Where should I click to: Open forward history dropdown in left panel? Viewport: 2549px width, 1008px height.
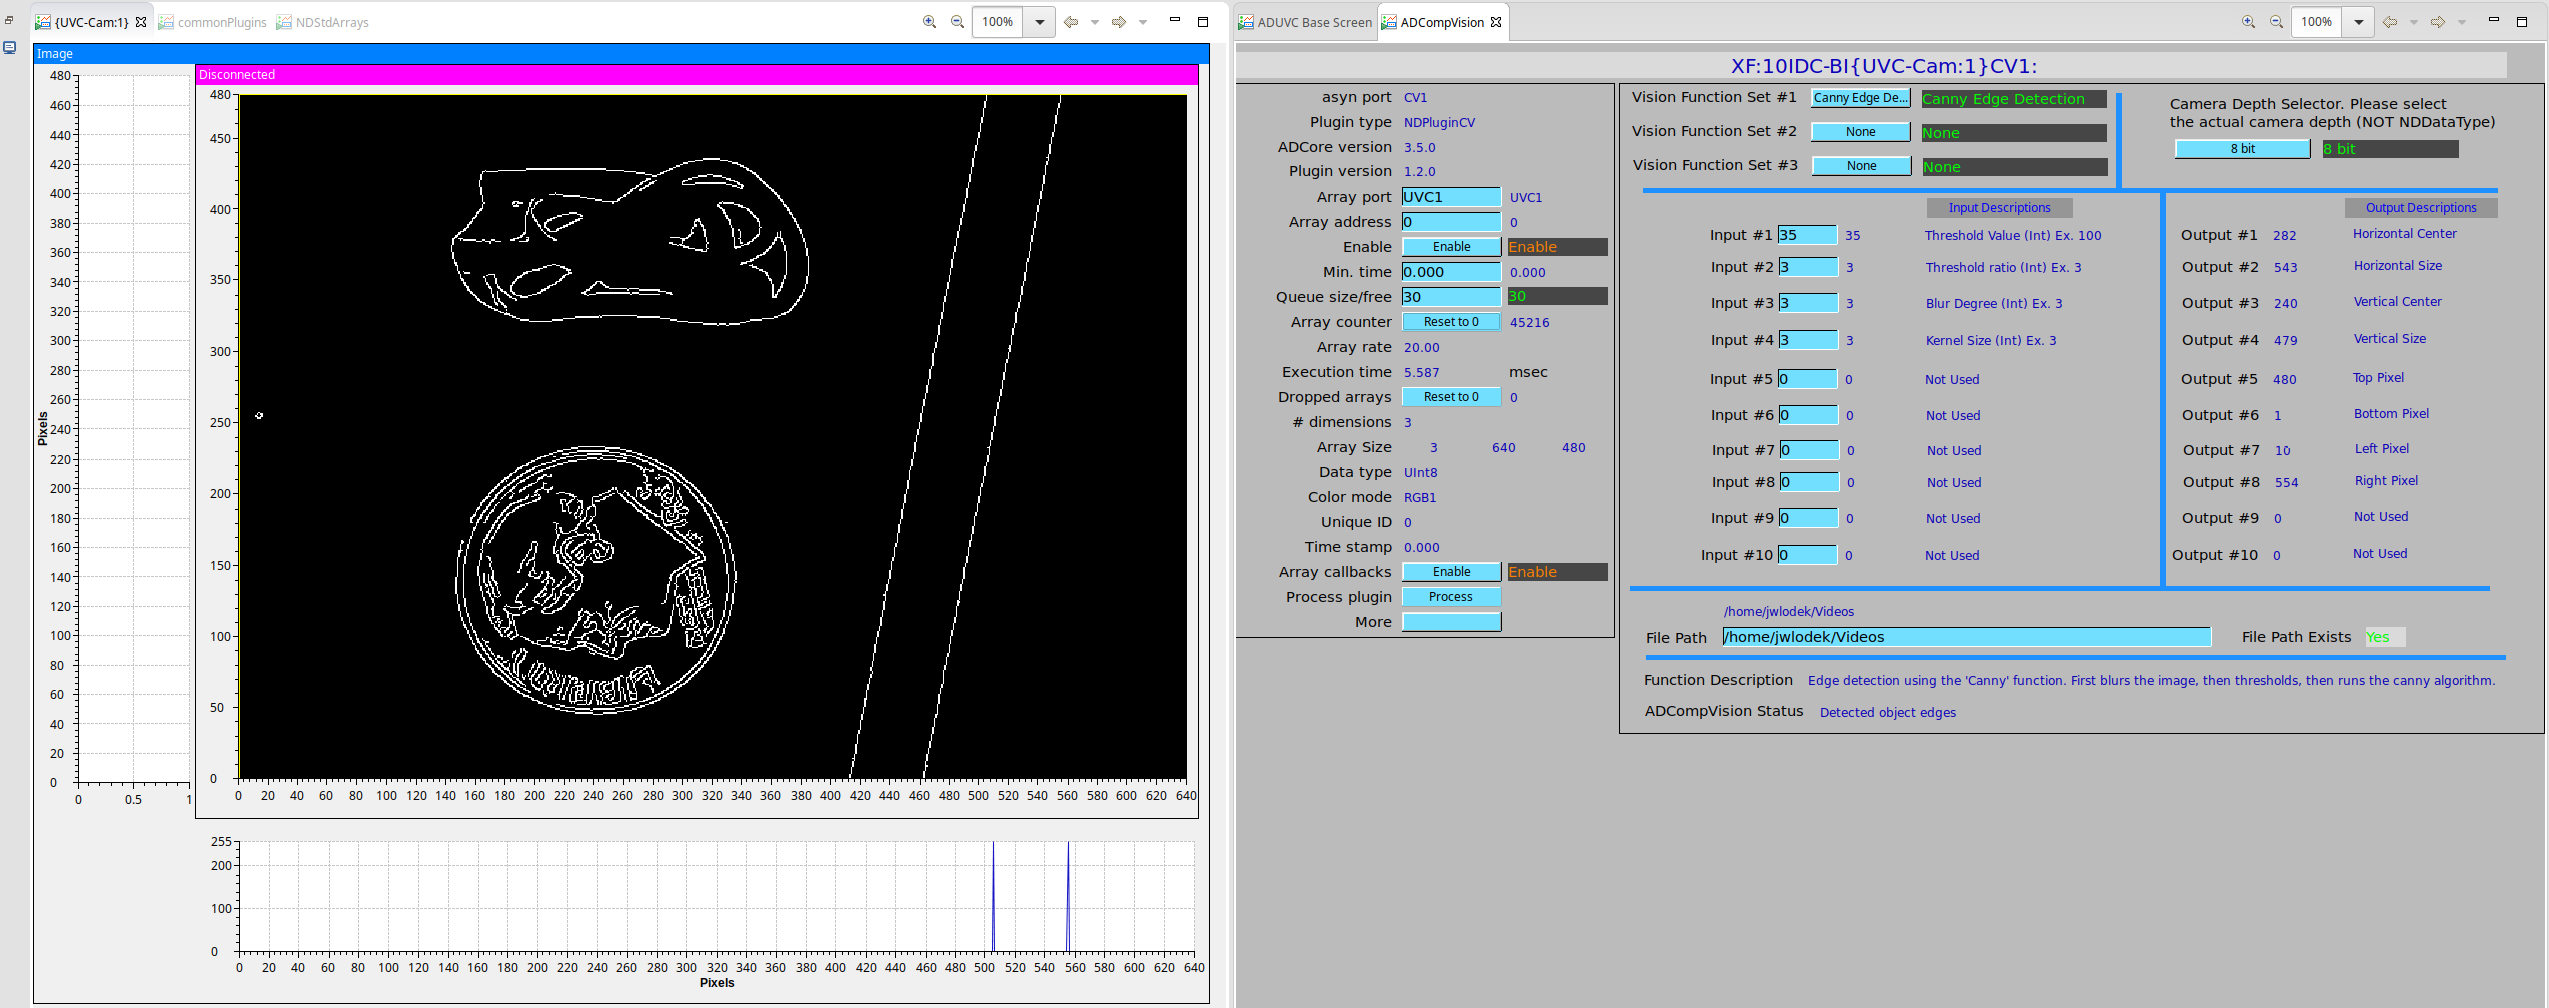(1143, 22)
